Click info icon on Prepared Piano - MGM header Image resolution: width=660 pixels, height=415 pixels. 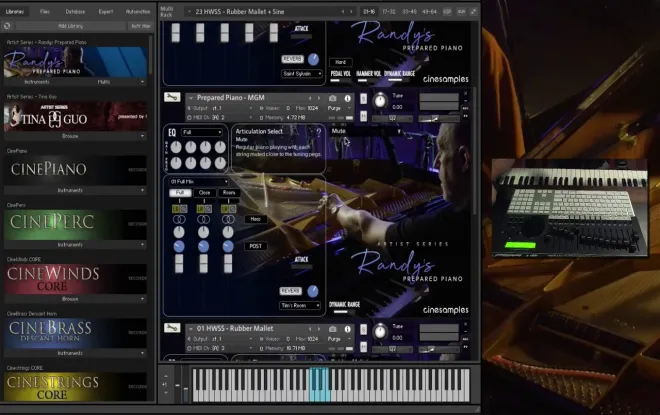click(x=348, y=98)
